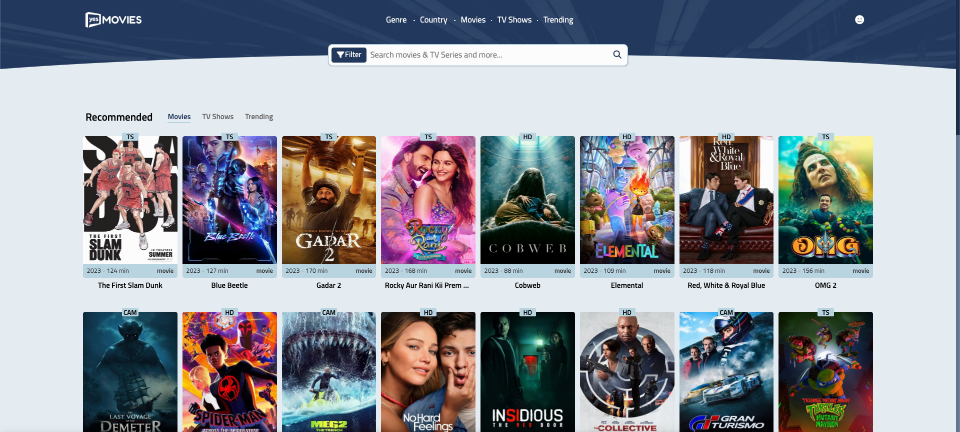This screenshot has height=432, width=960.
Task: Open Trending in top navigation
Action: coord(558,20)
